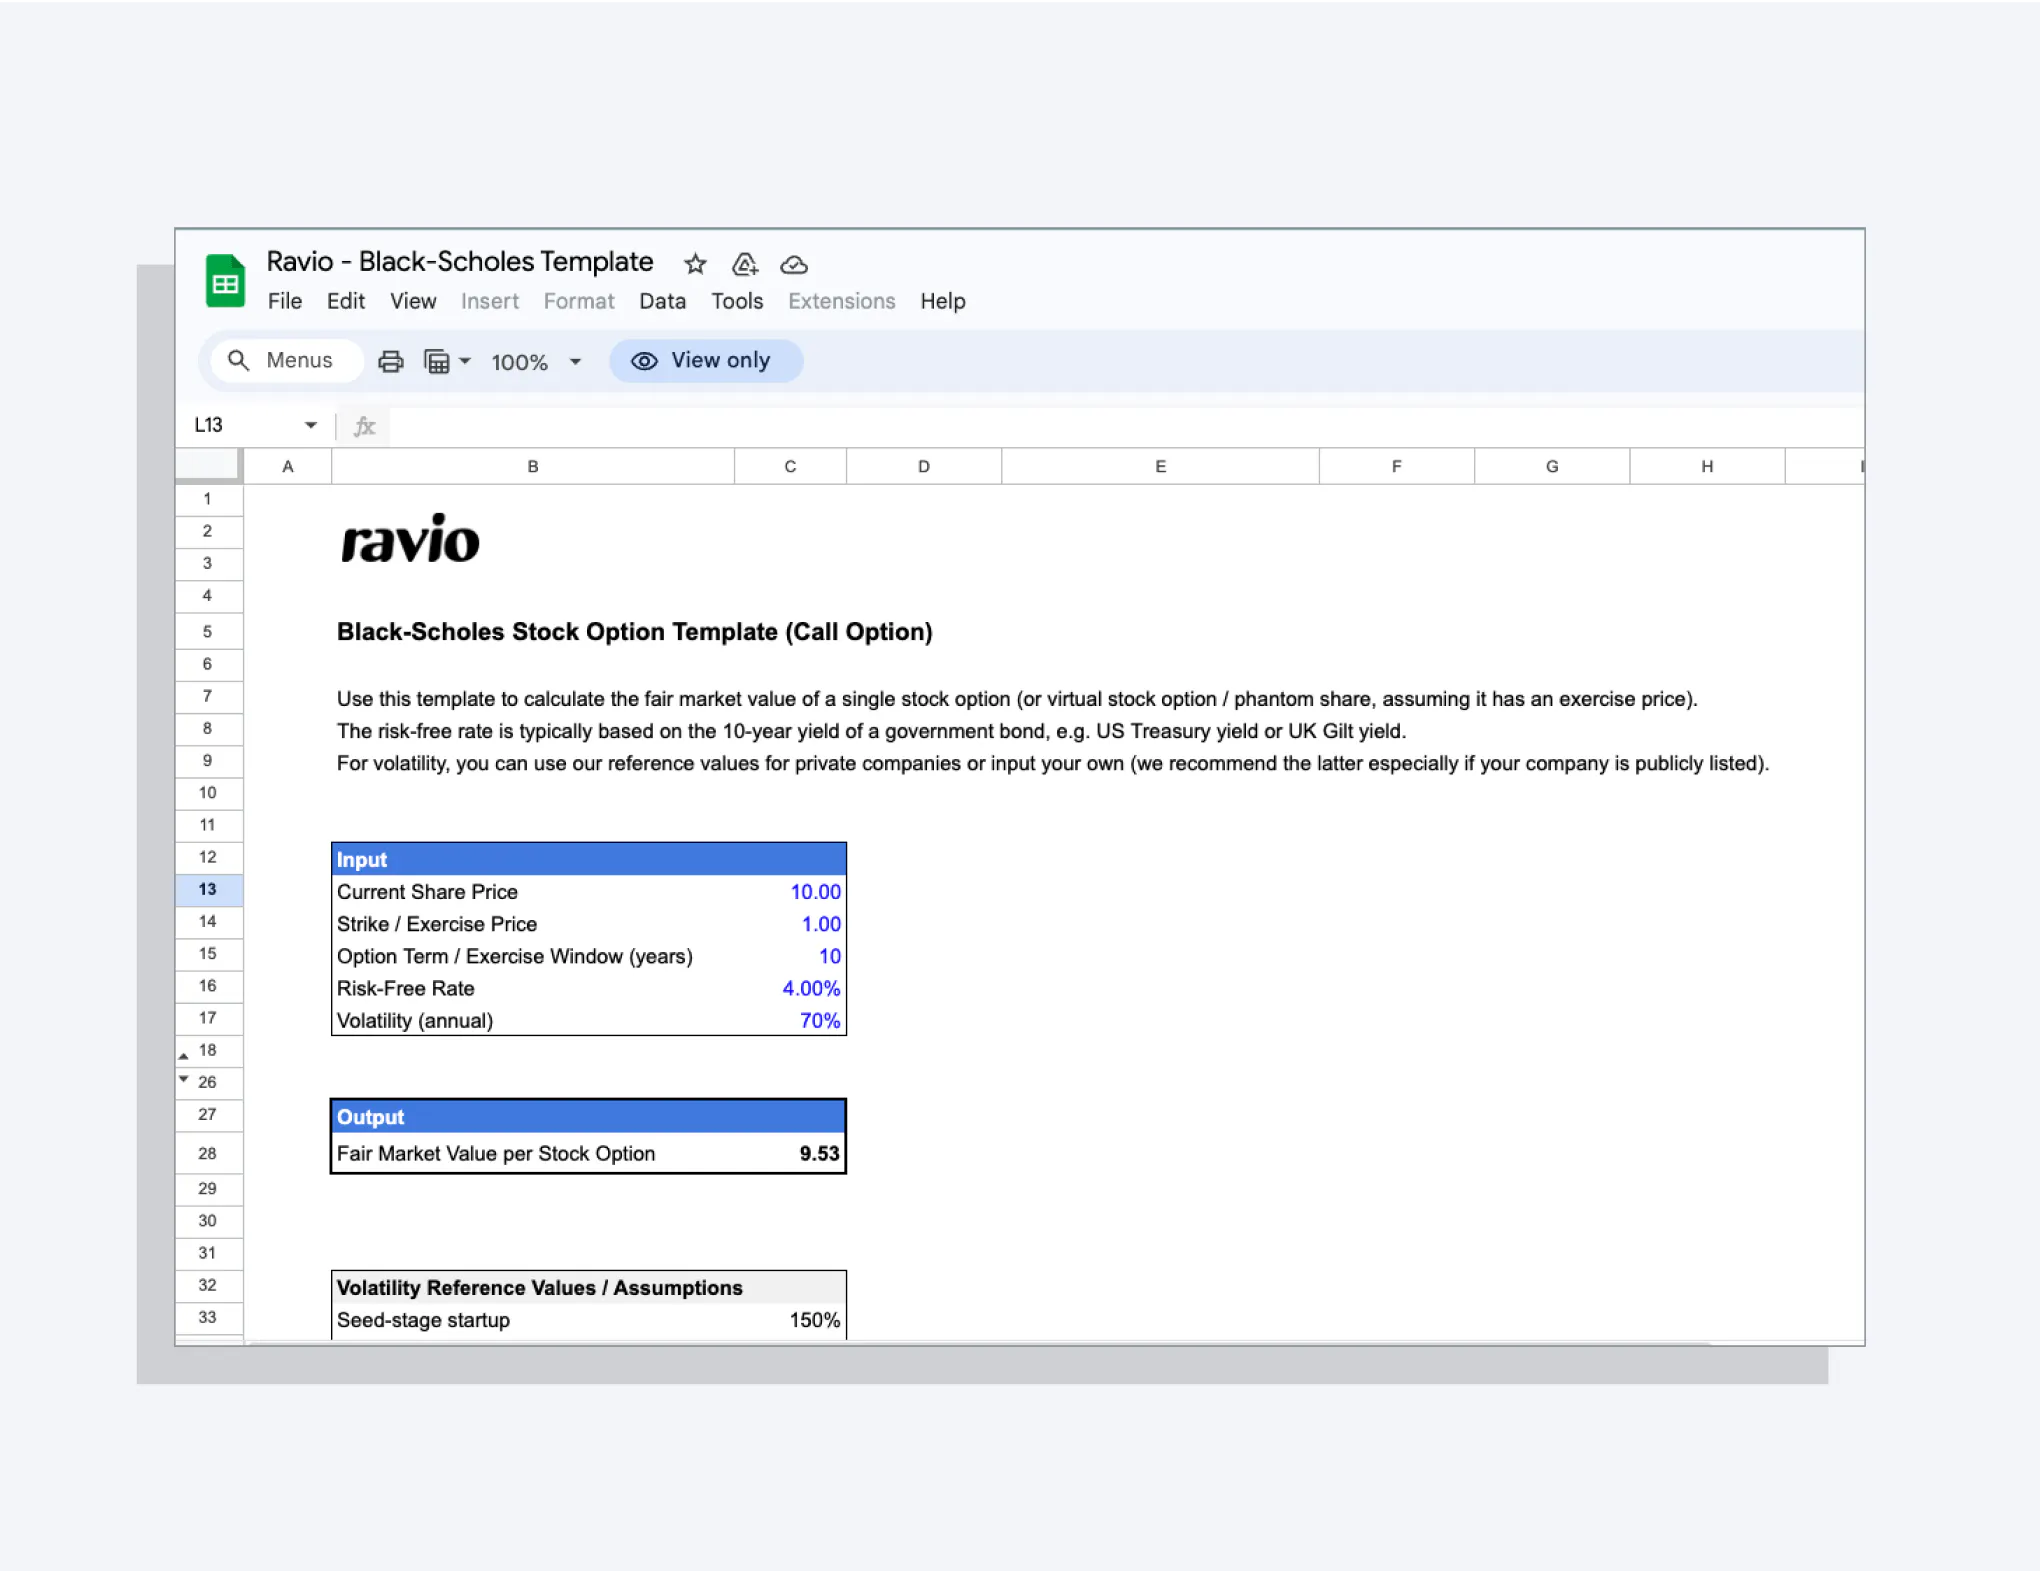This screenshot has width=2040, height=1571.
Task: Select column D header
Action: pyautogui.click(x=924, y=466)
